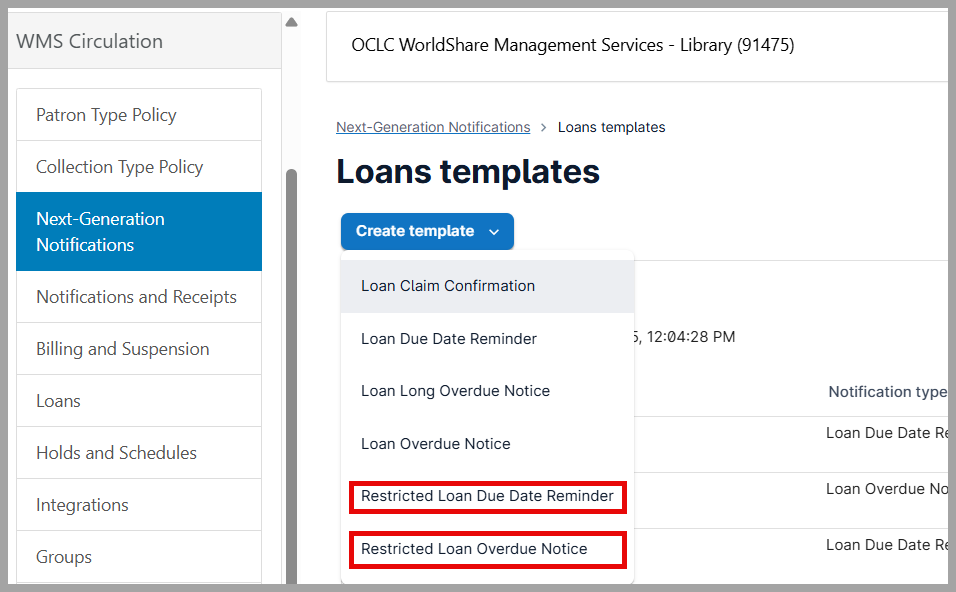Open Next-Generation Notifications breadcrumb link

point(433,127)
